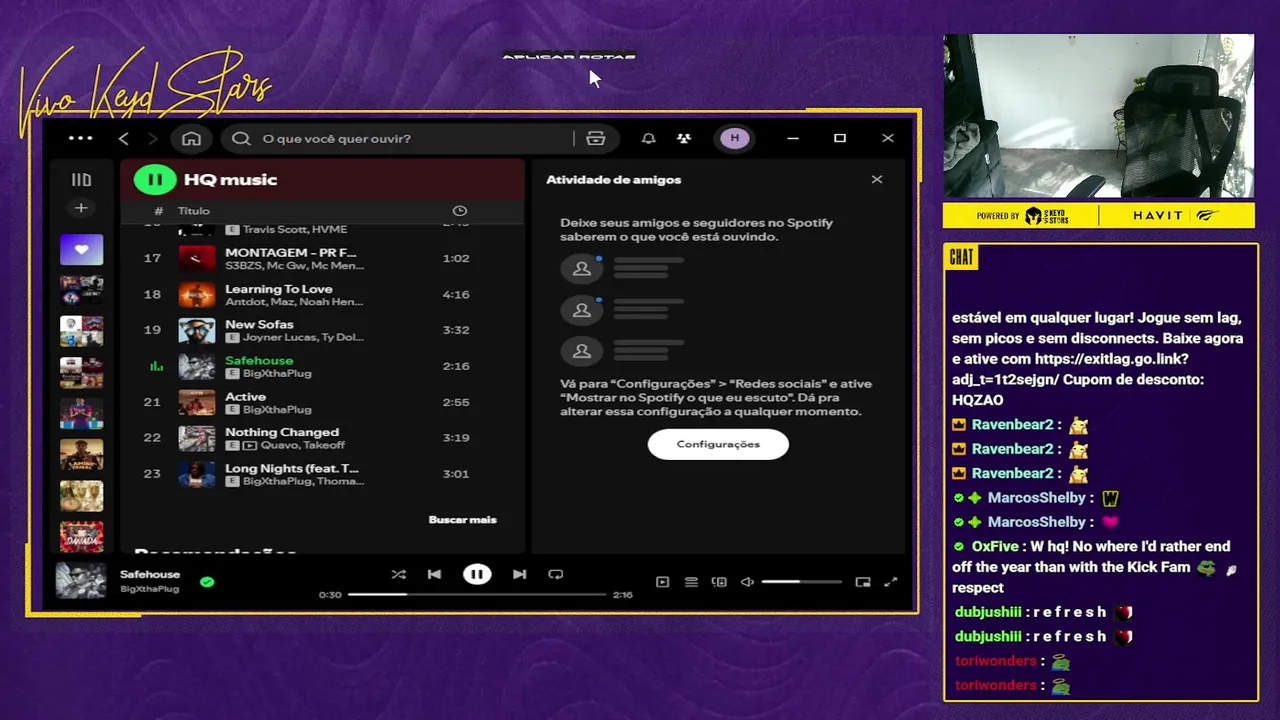Screen dimensions: 1280x720
Task: Open the queue icon
Action: [691, 582]
